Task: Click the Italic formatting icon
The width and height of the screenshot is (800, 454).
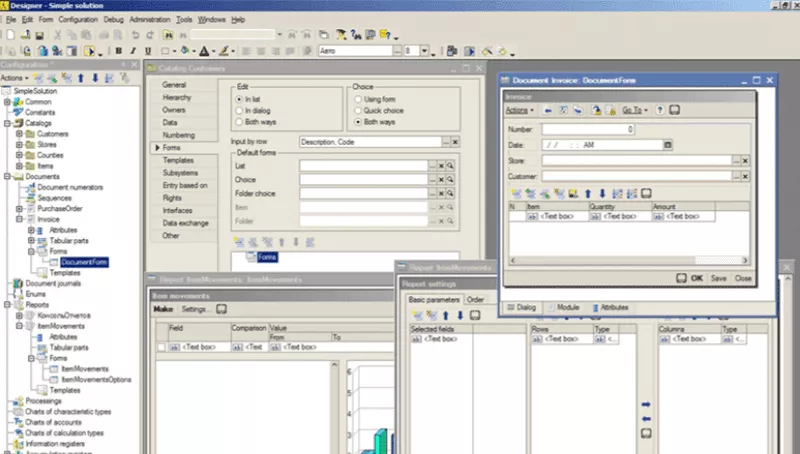Action: [x=133, y=51]
